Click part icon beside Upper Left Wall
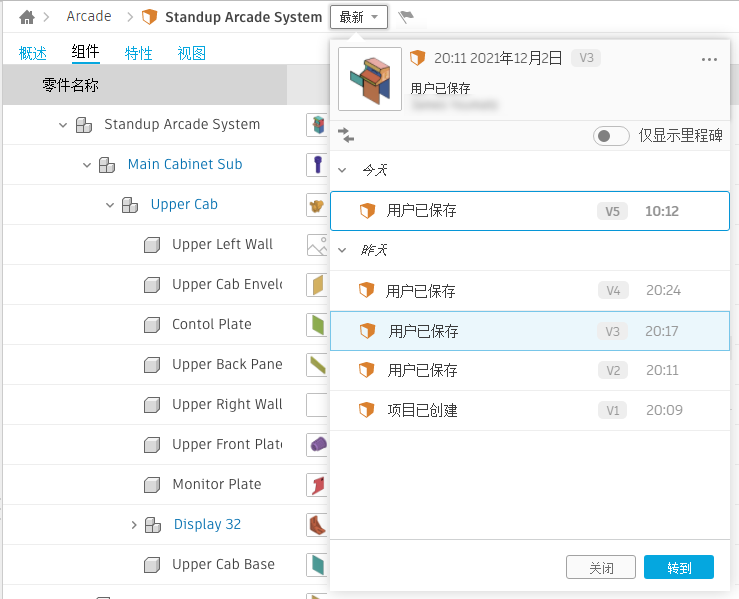 (152, 245)
